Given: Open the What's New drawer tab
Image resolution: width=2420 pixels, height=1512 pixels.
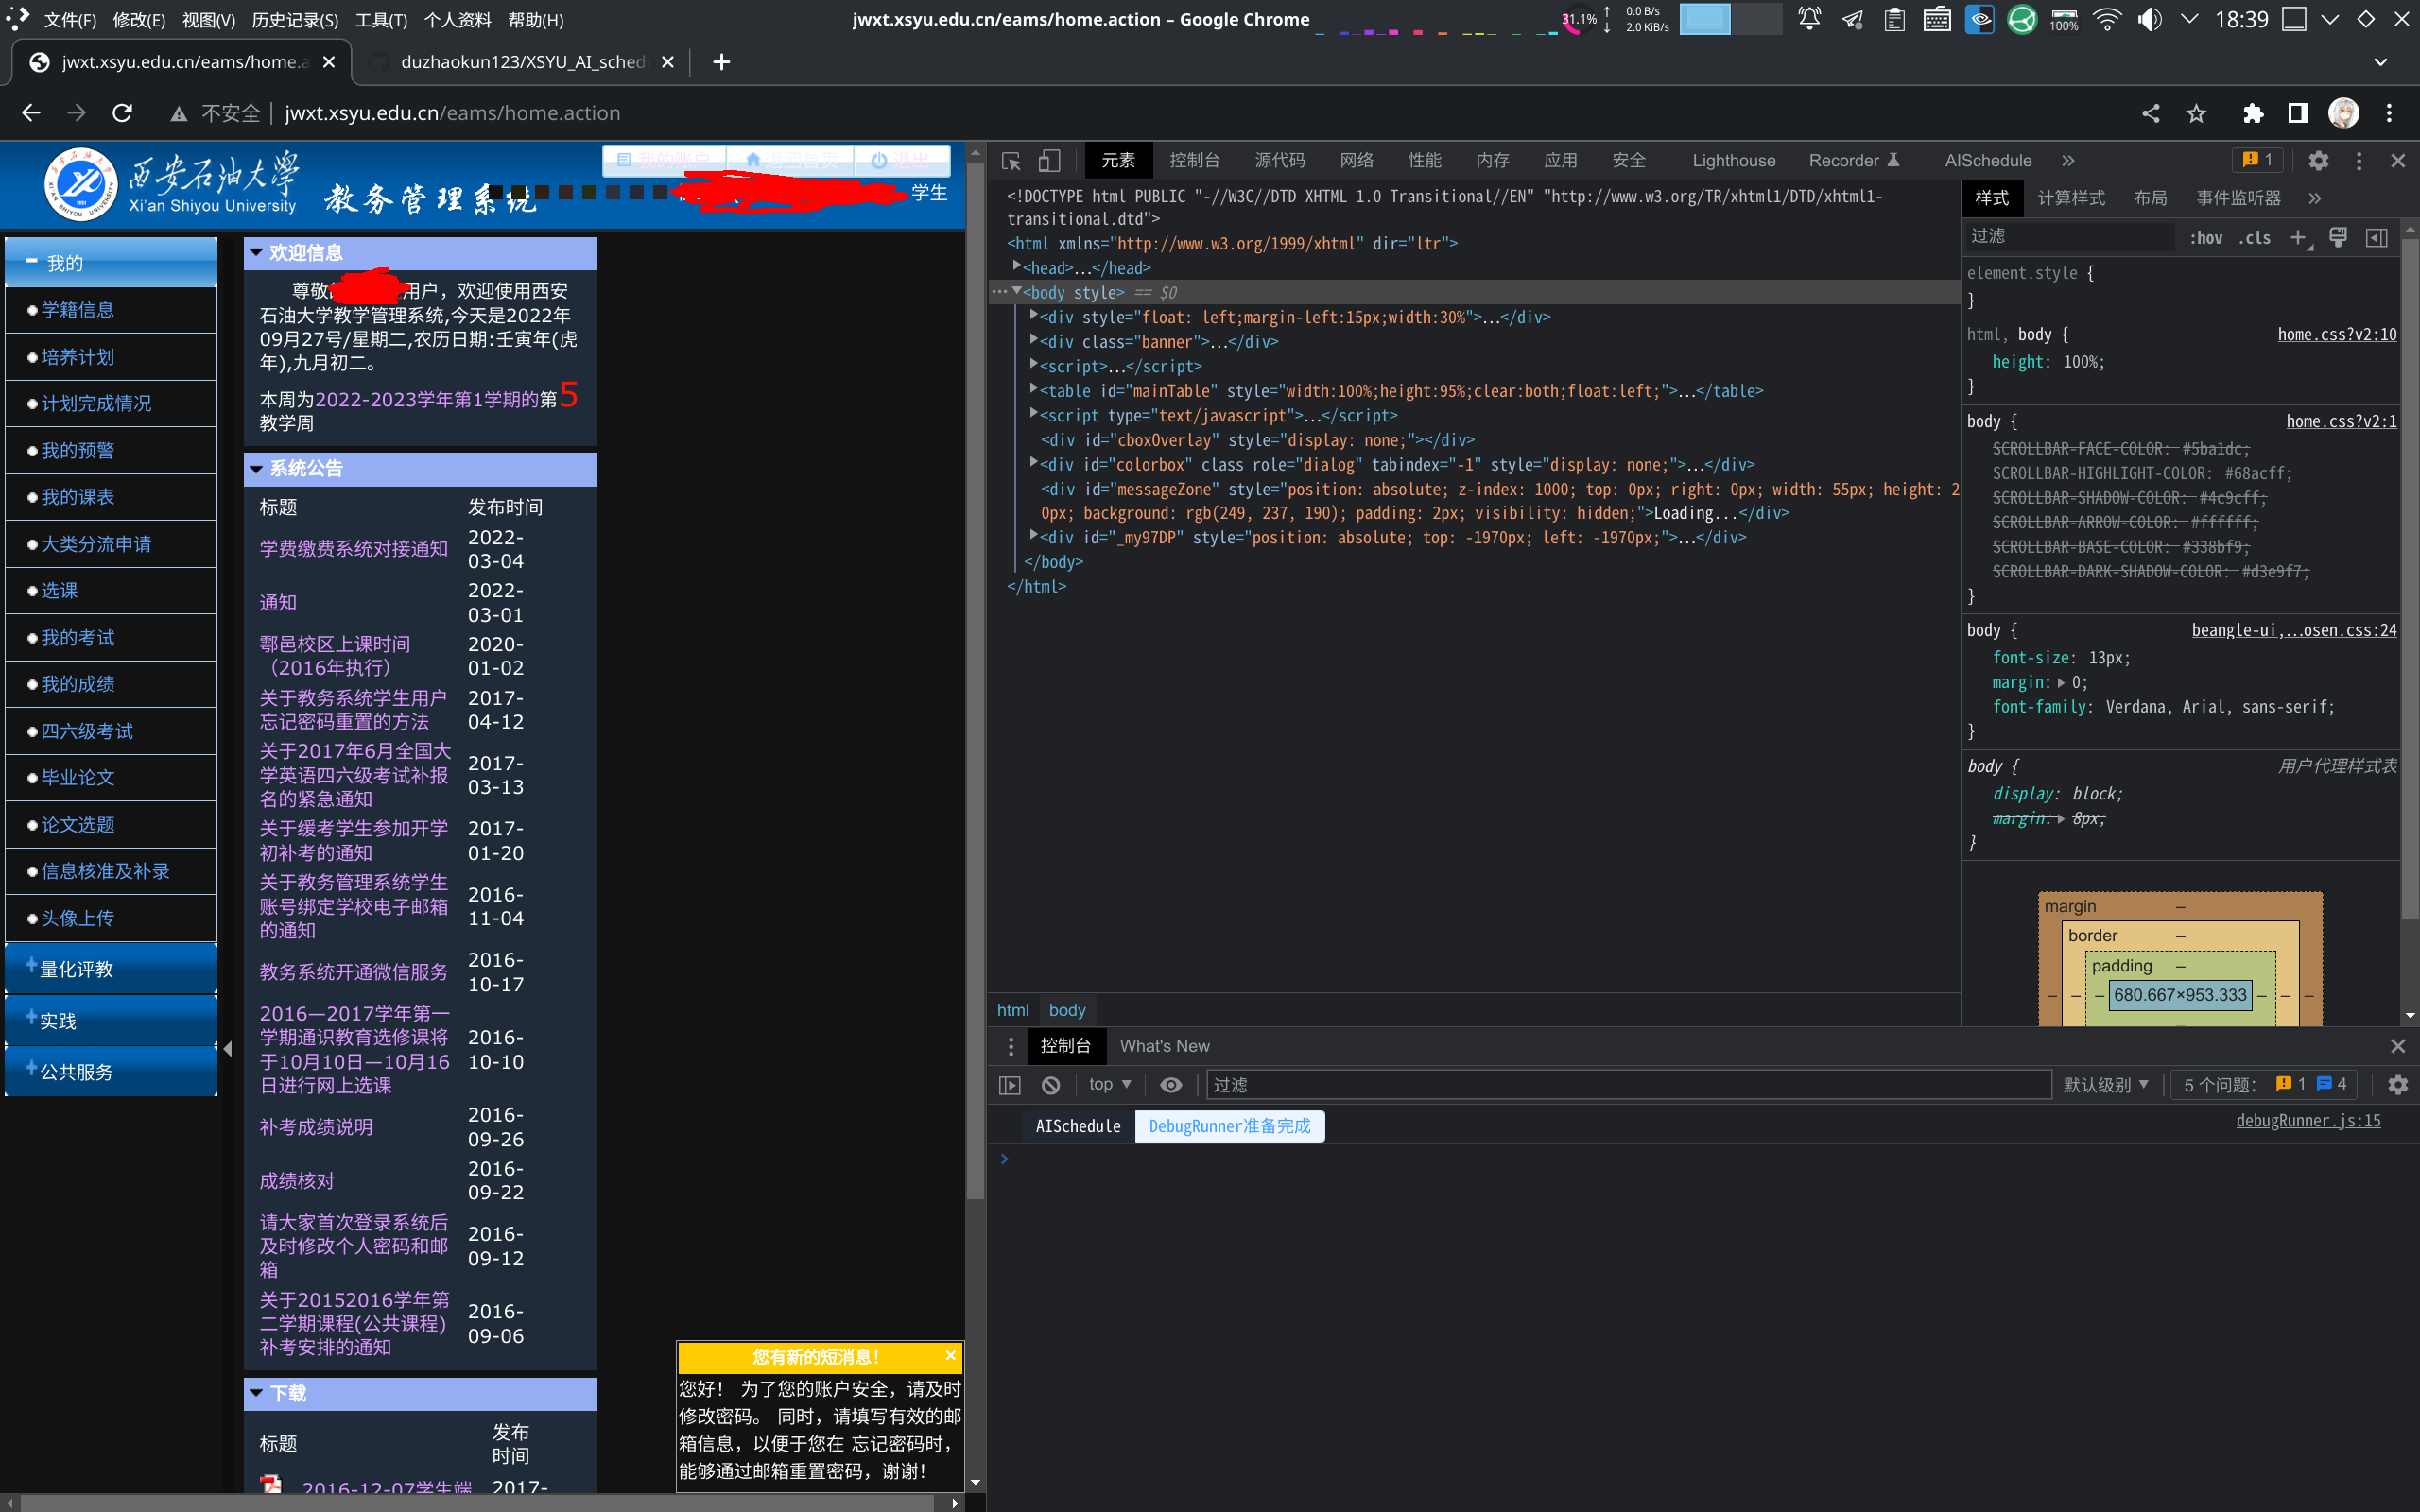Looking at the screenshot, I should coord(1164,1046).
